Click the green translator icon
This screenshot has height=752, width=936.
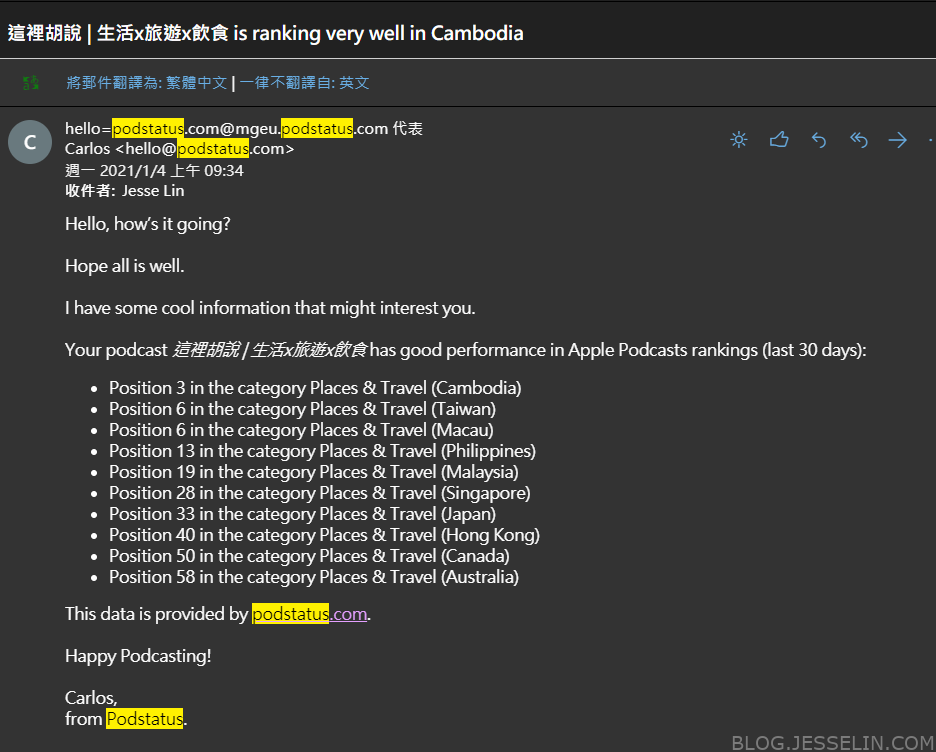click(30, 82)
